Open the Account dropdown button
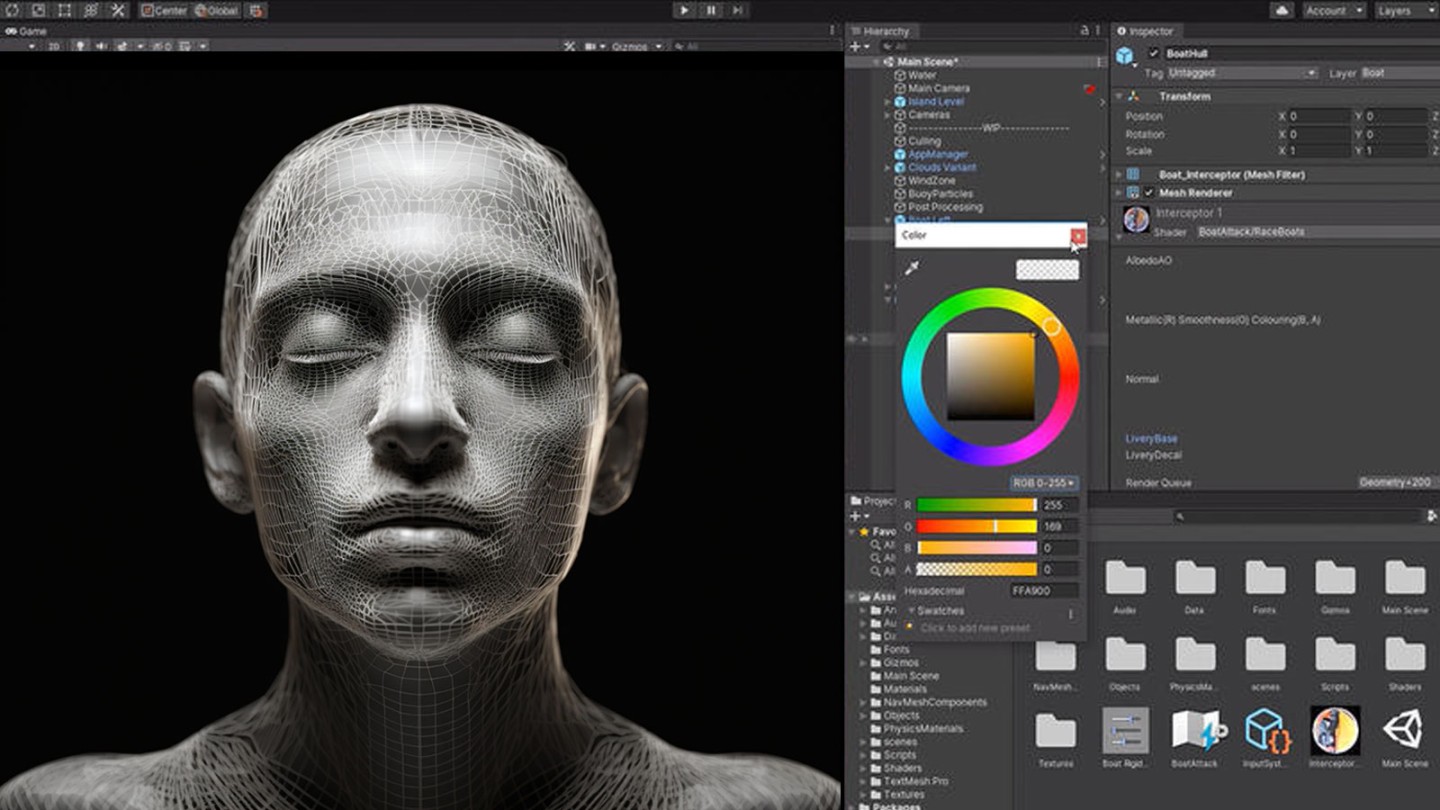 [x=1333, y=10]
